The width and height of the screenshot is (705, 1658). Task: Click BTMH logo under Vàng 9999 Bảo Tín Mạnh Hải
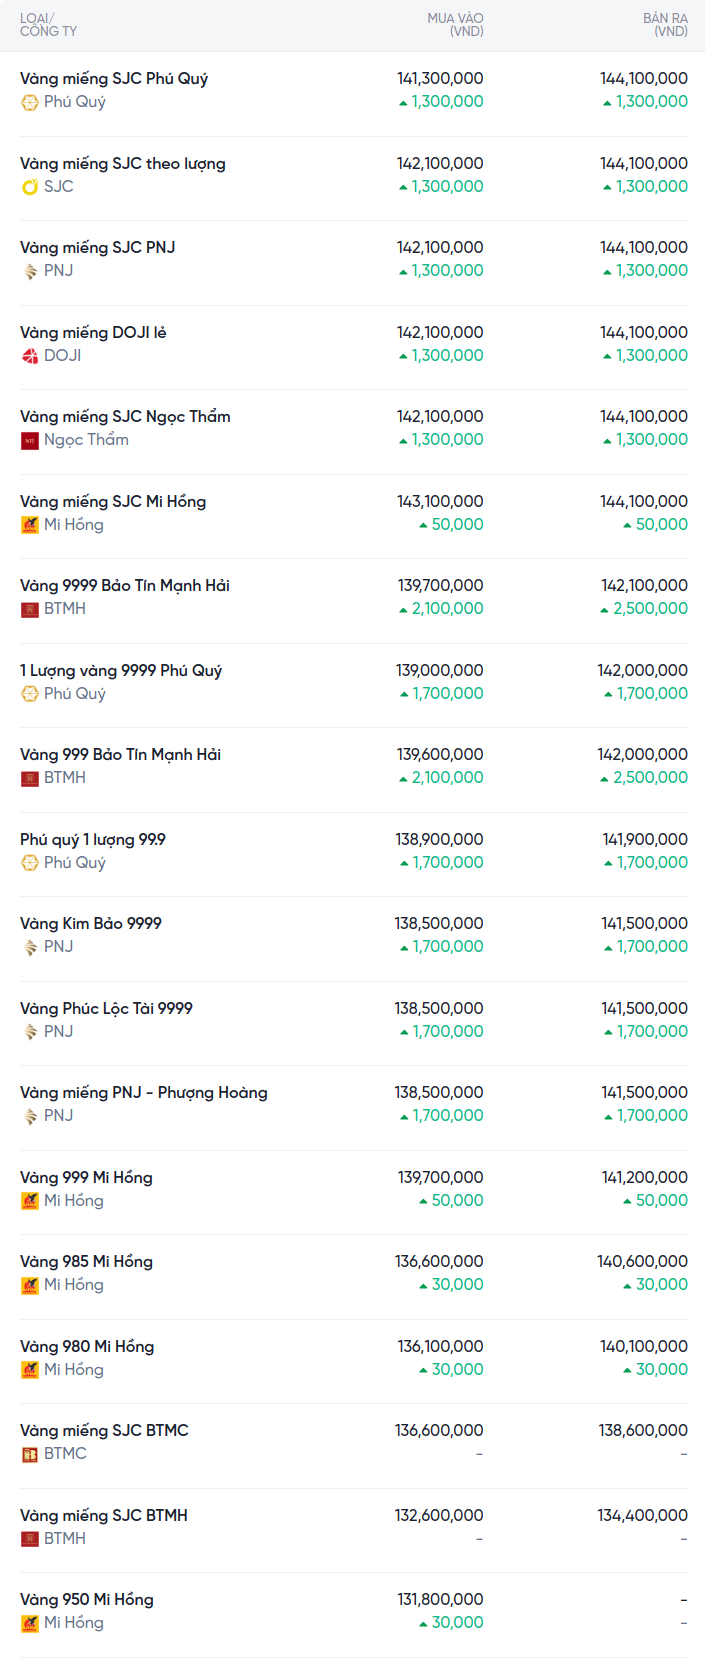click(30, 609)
